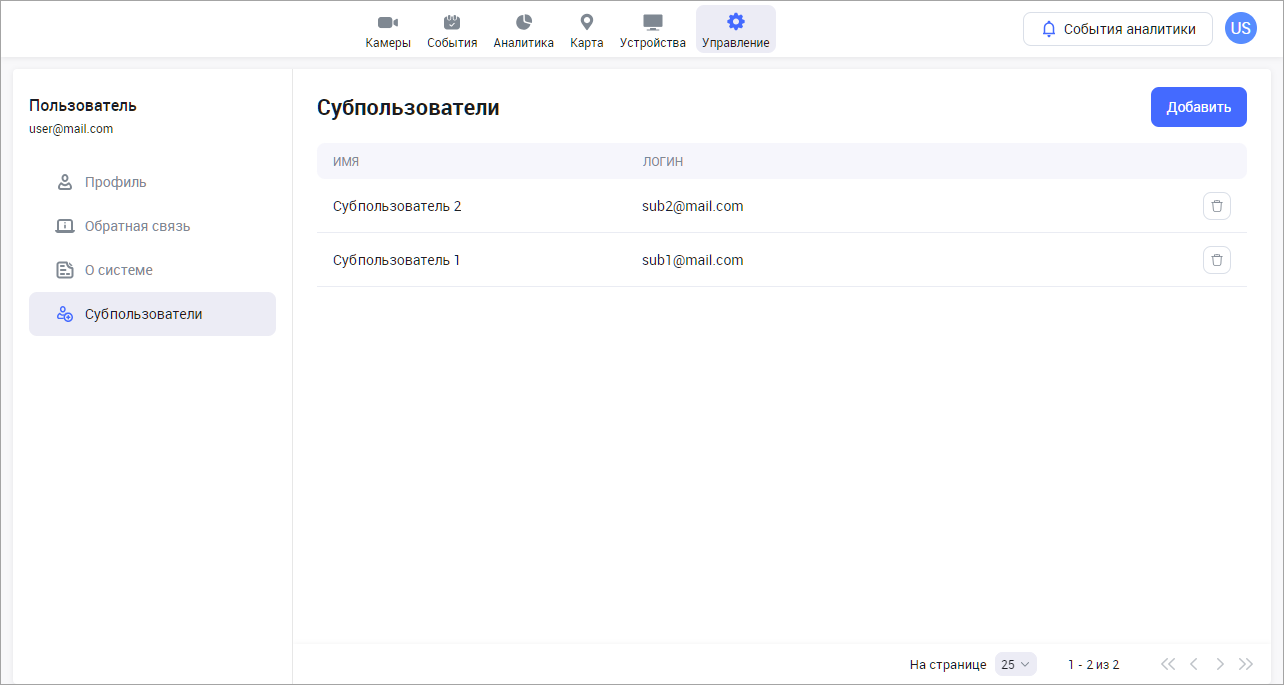Open Обратная связь in the sidebar
The width and height of the screenshot is (1284, 685).
click(137, 226)
